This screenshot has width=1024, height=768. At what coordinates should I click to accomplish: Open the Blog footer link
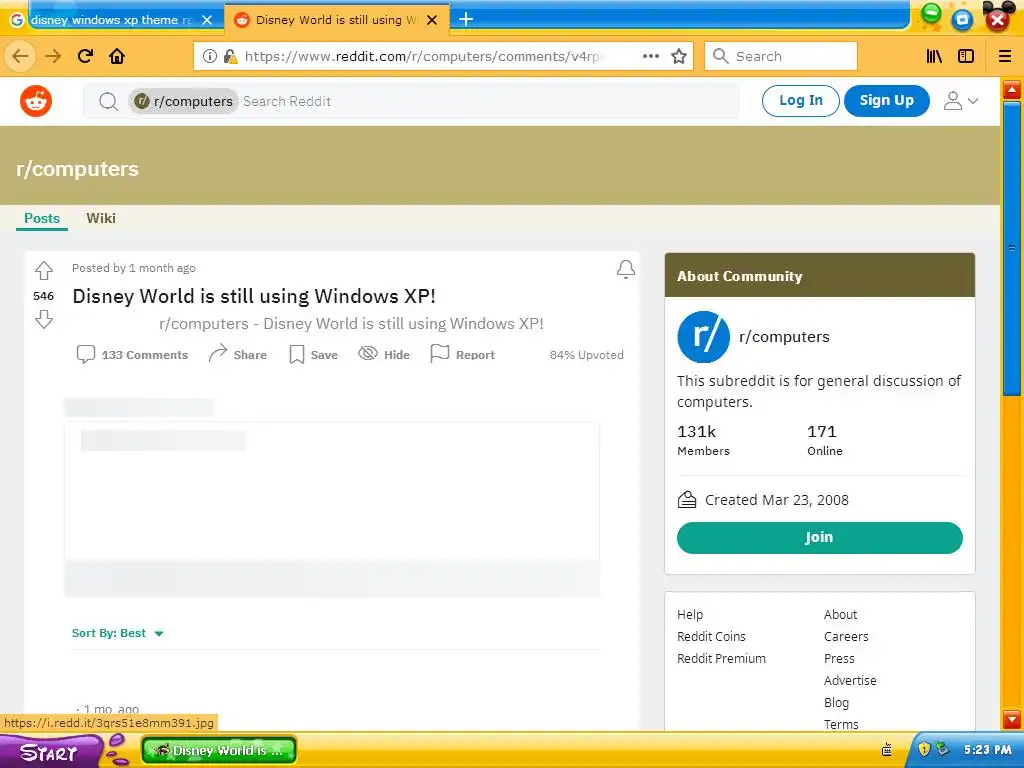pos(836,703)
